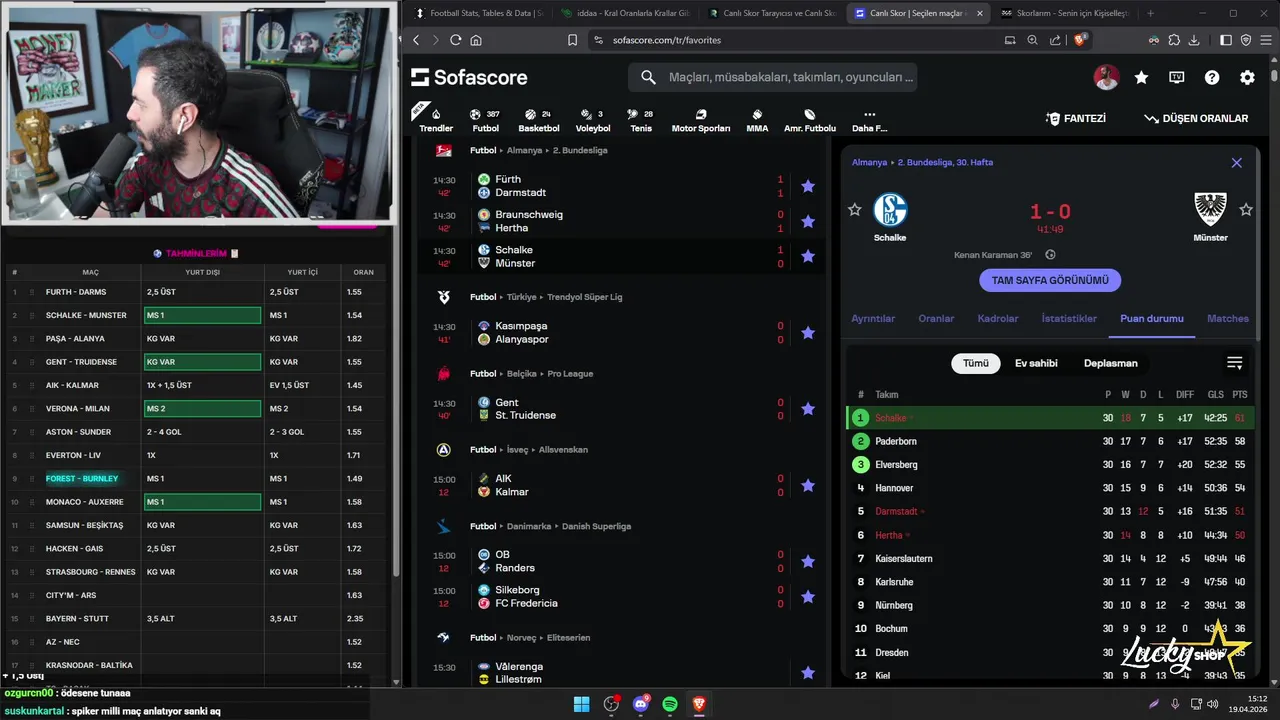Toggle favorite star for AIK - Kalmar
Viewport: 1280px width, 720px height.
[808, 485]
